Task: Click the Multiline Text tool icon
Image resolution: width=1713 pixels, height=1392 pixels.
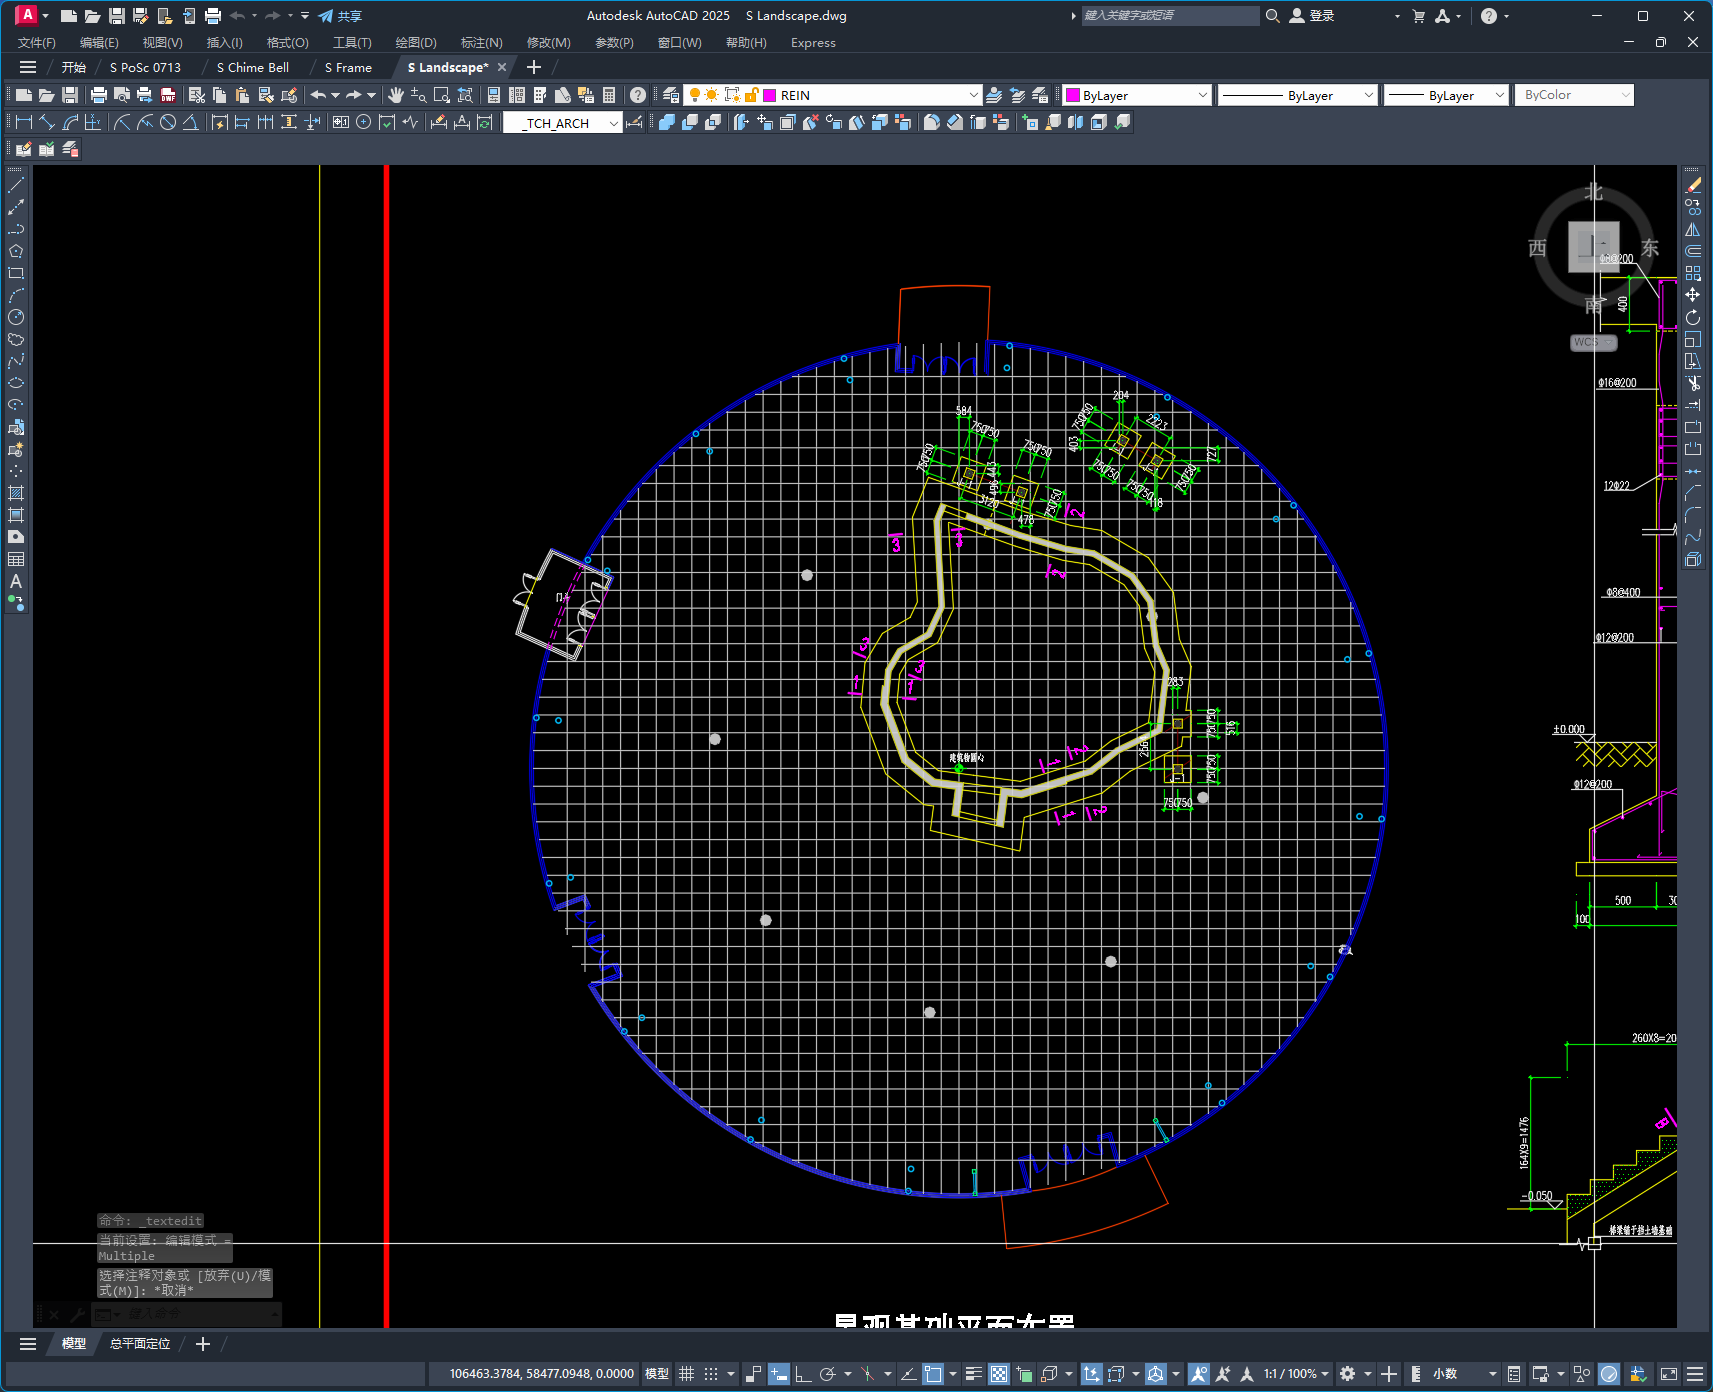Action: [x=16, y=581]
